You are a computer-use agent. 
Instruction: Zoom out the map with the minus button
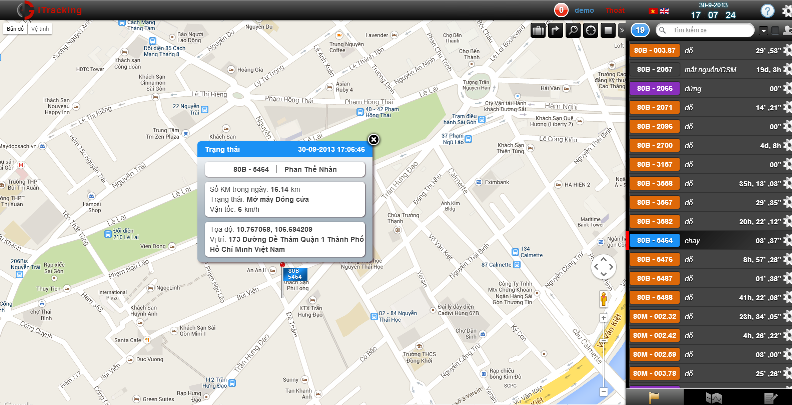click(604, 391)
